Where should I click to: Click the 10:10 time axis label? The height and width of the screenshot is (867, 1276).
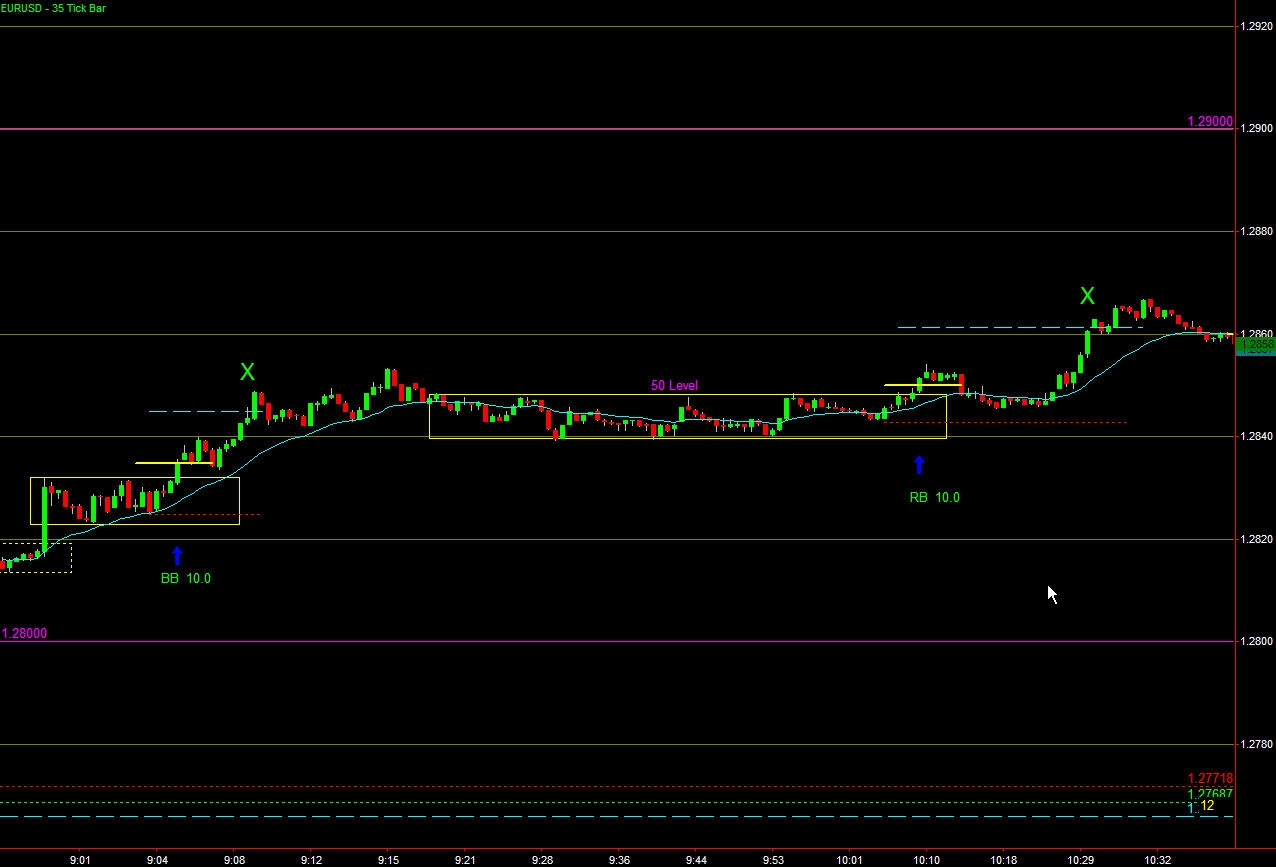click(x=926, y=859)
